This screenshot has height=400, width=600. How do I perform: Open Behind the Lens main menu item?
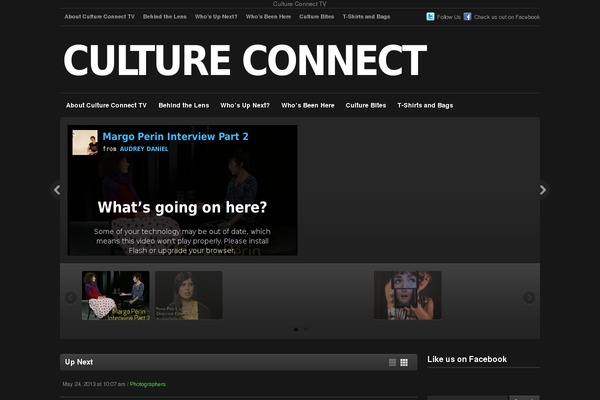click(x=184, y=105)
